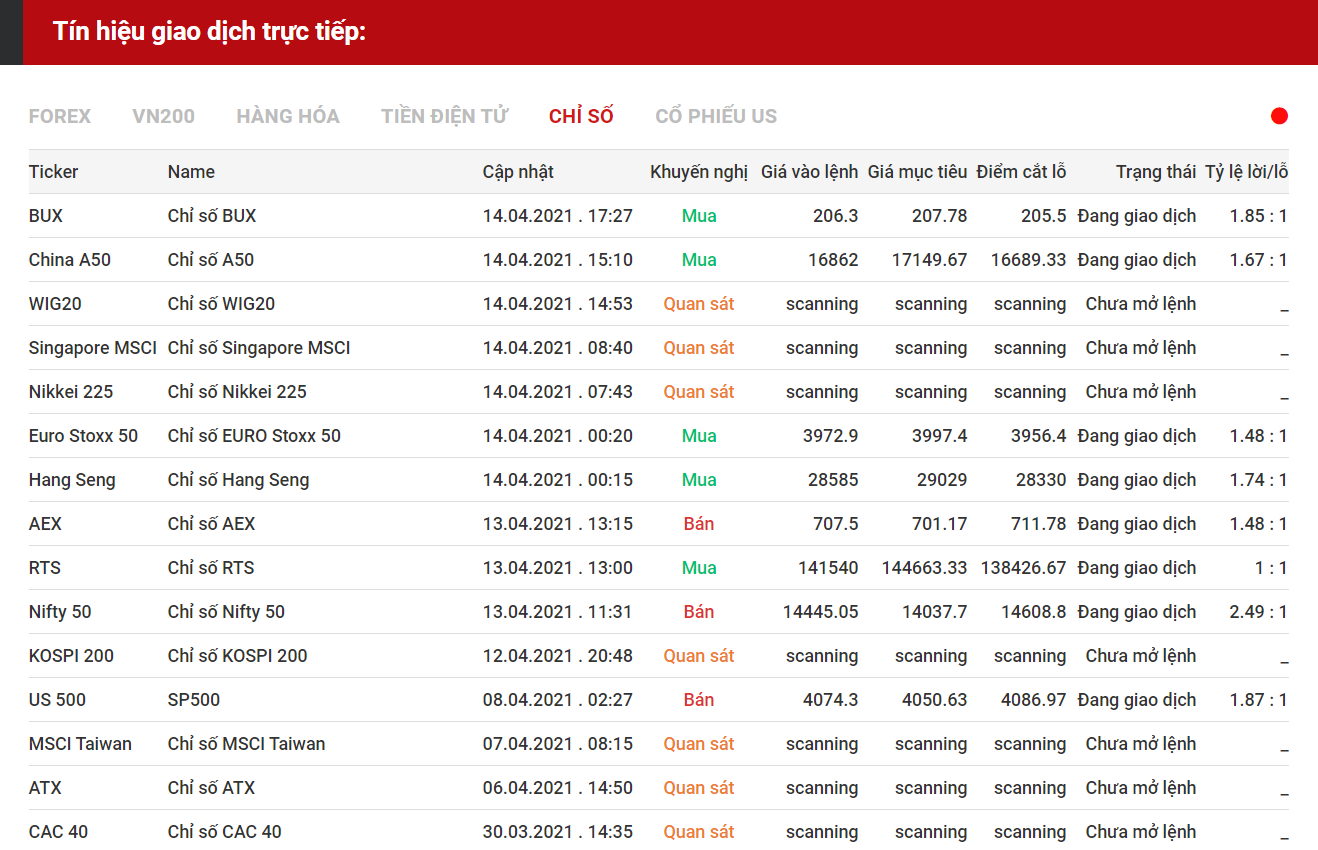Select the Singapore MSCI ticker

[93, 348]
